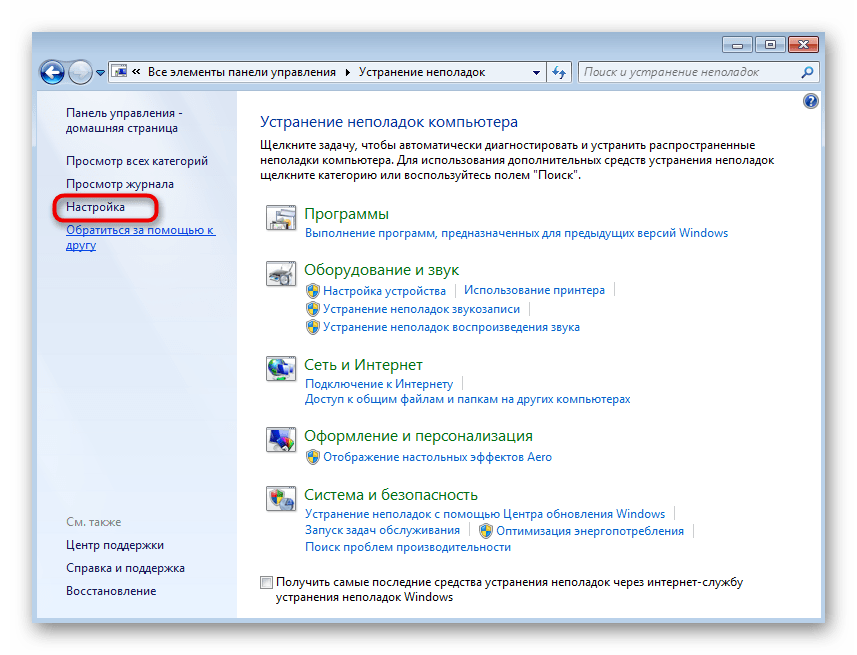857x655 pixels.
Task: Open the recent pages dropdown arrow
Action: [100, 73]
